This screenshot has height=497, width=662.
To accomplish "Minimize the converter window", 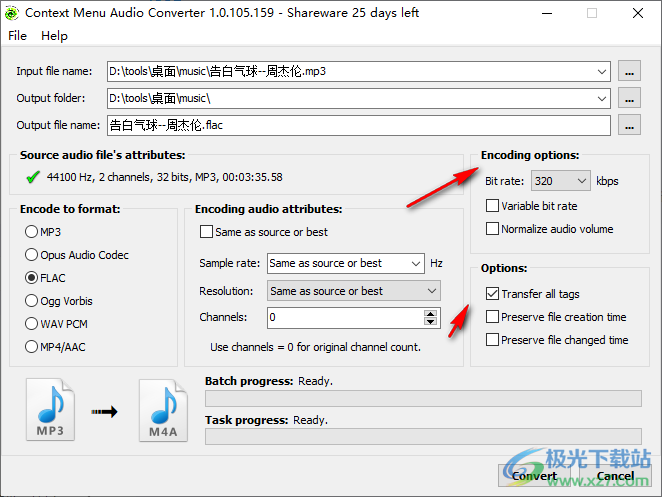I will pyautogui.click(x=547, y=14).
